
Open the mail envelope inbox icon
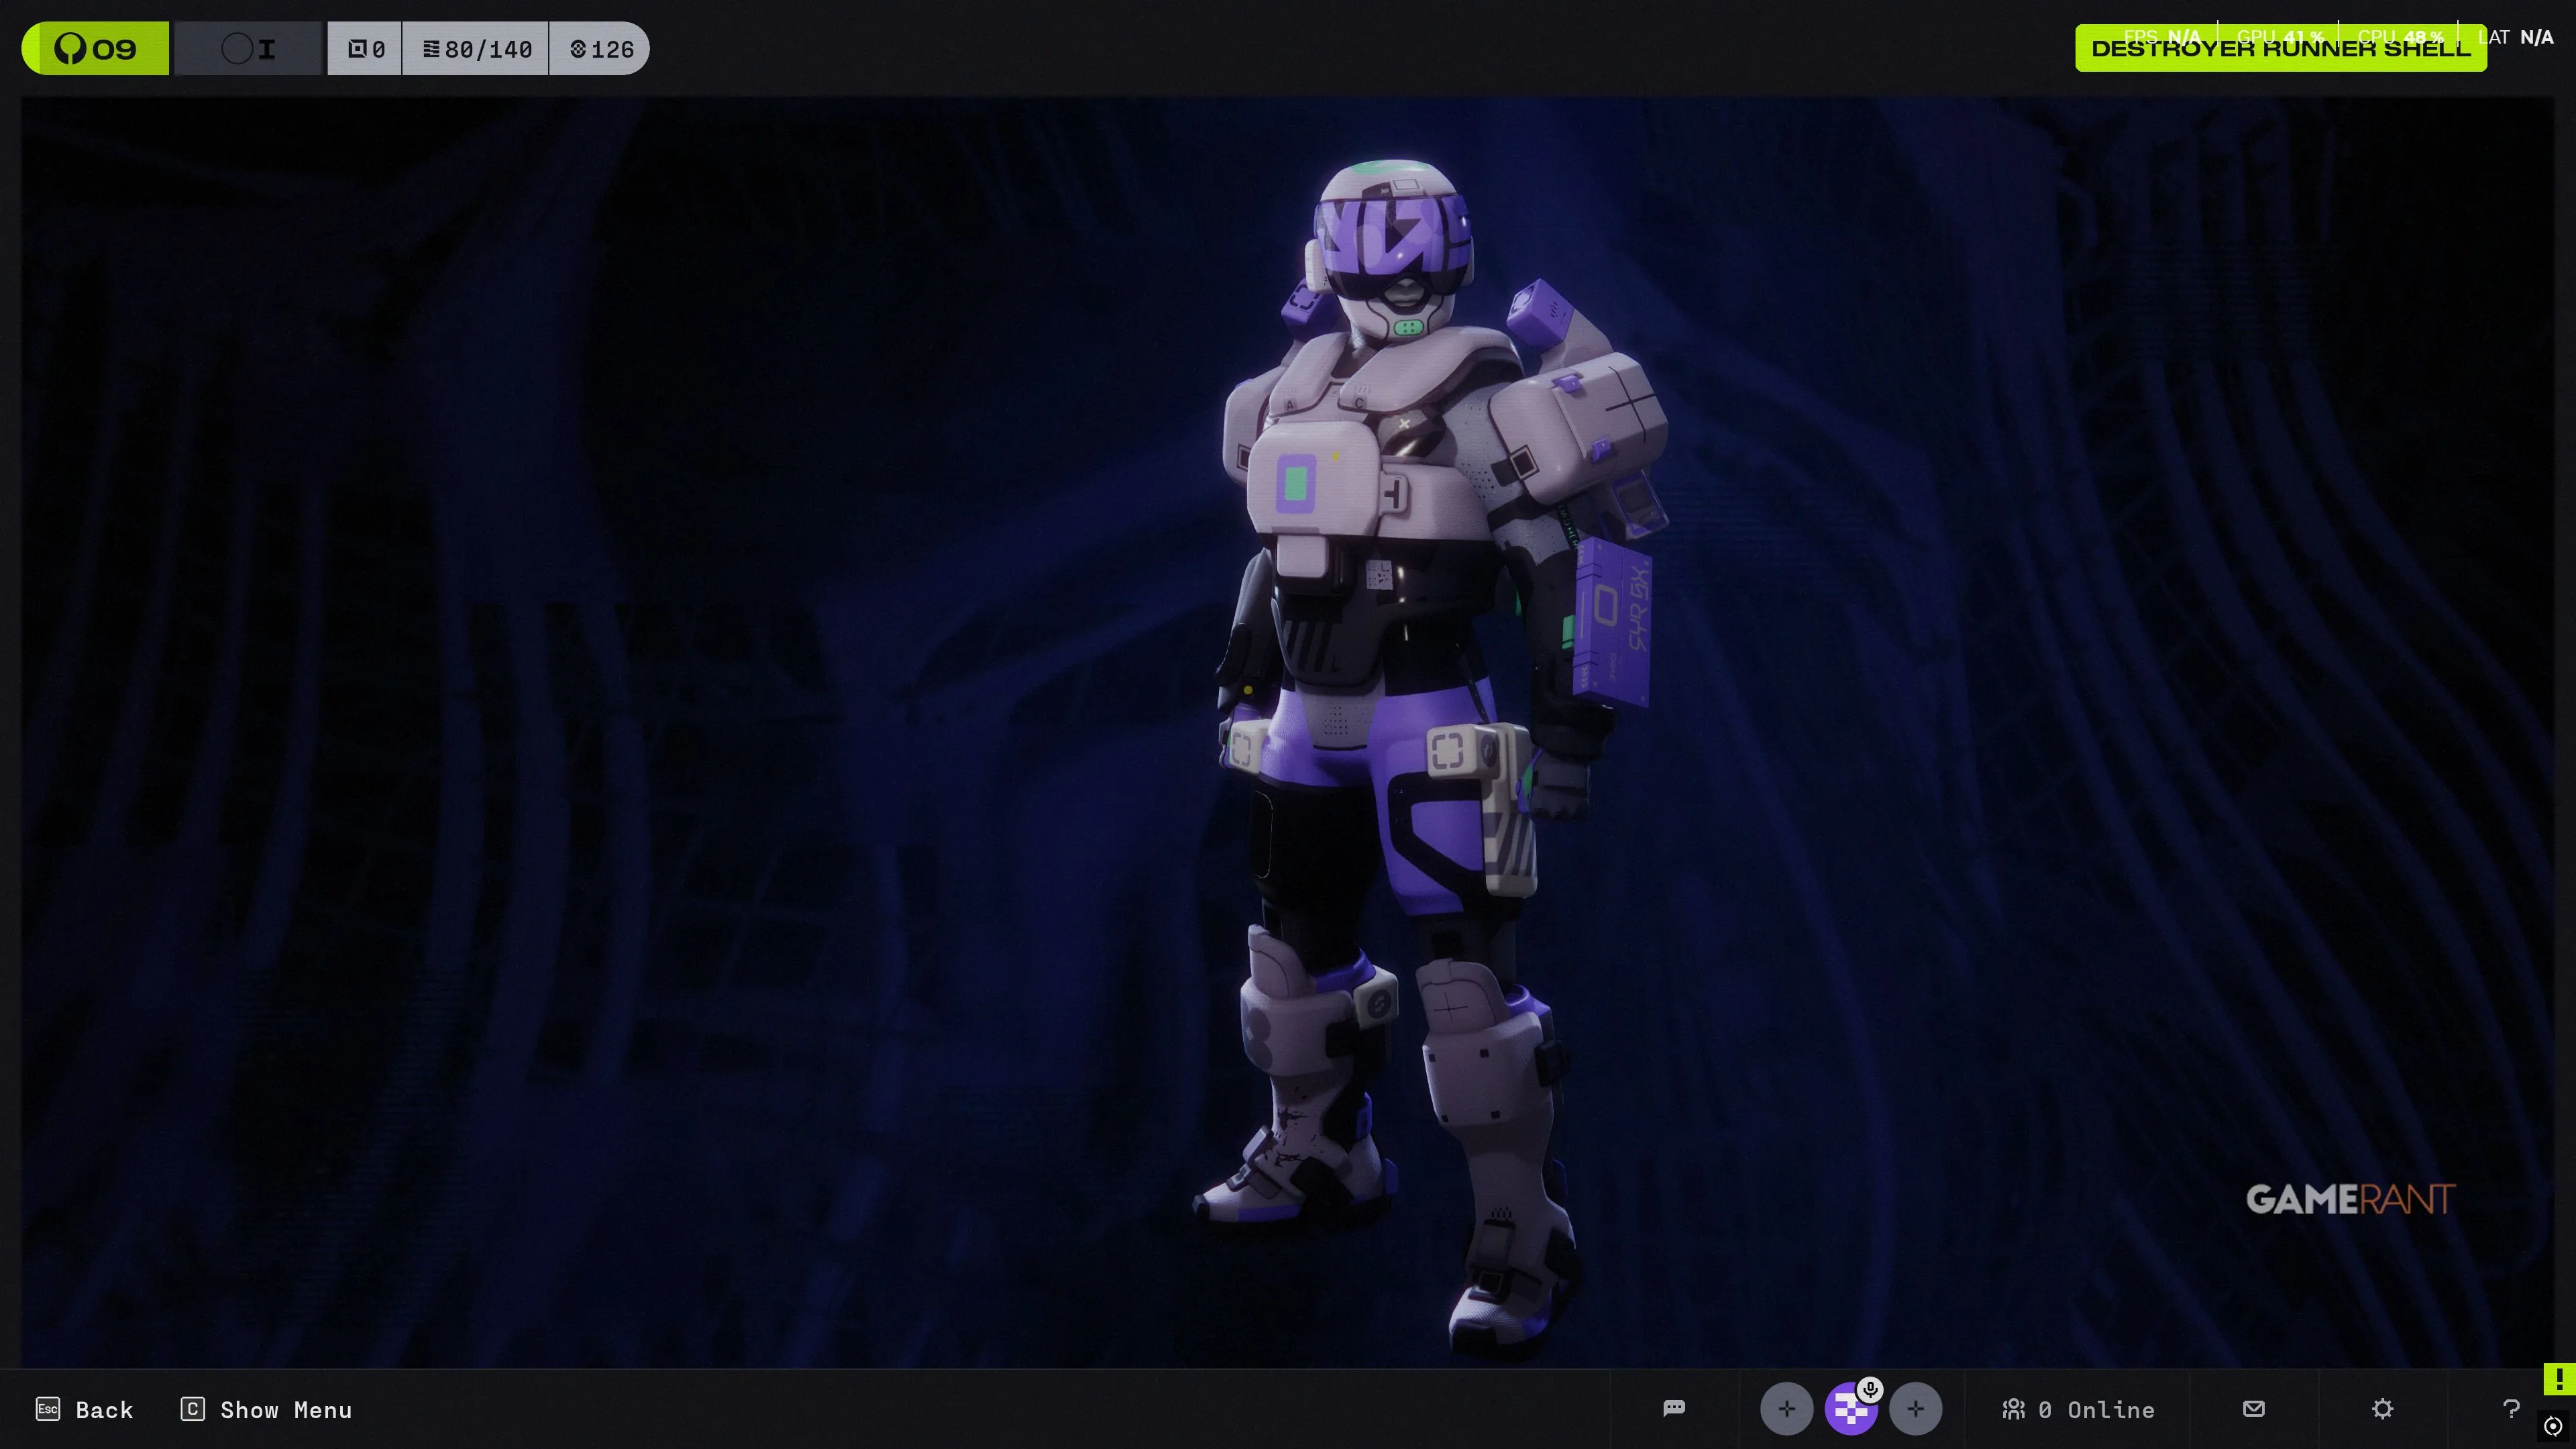(x=2253, y=1408)
